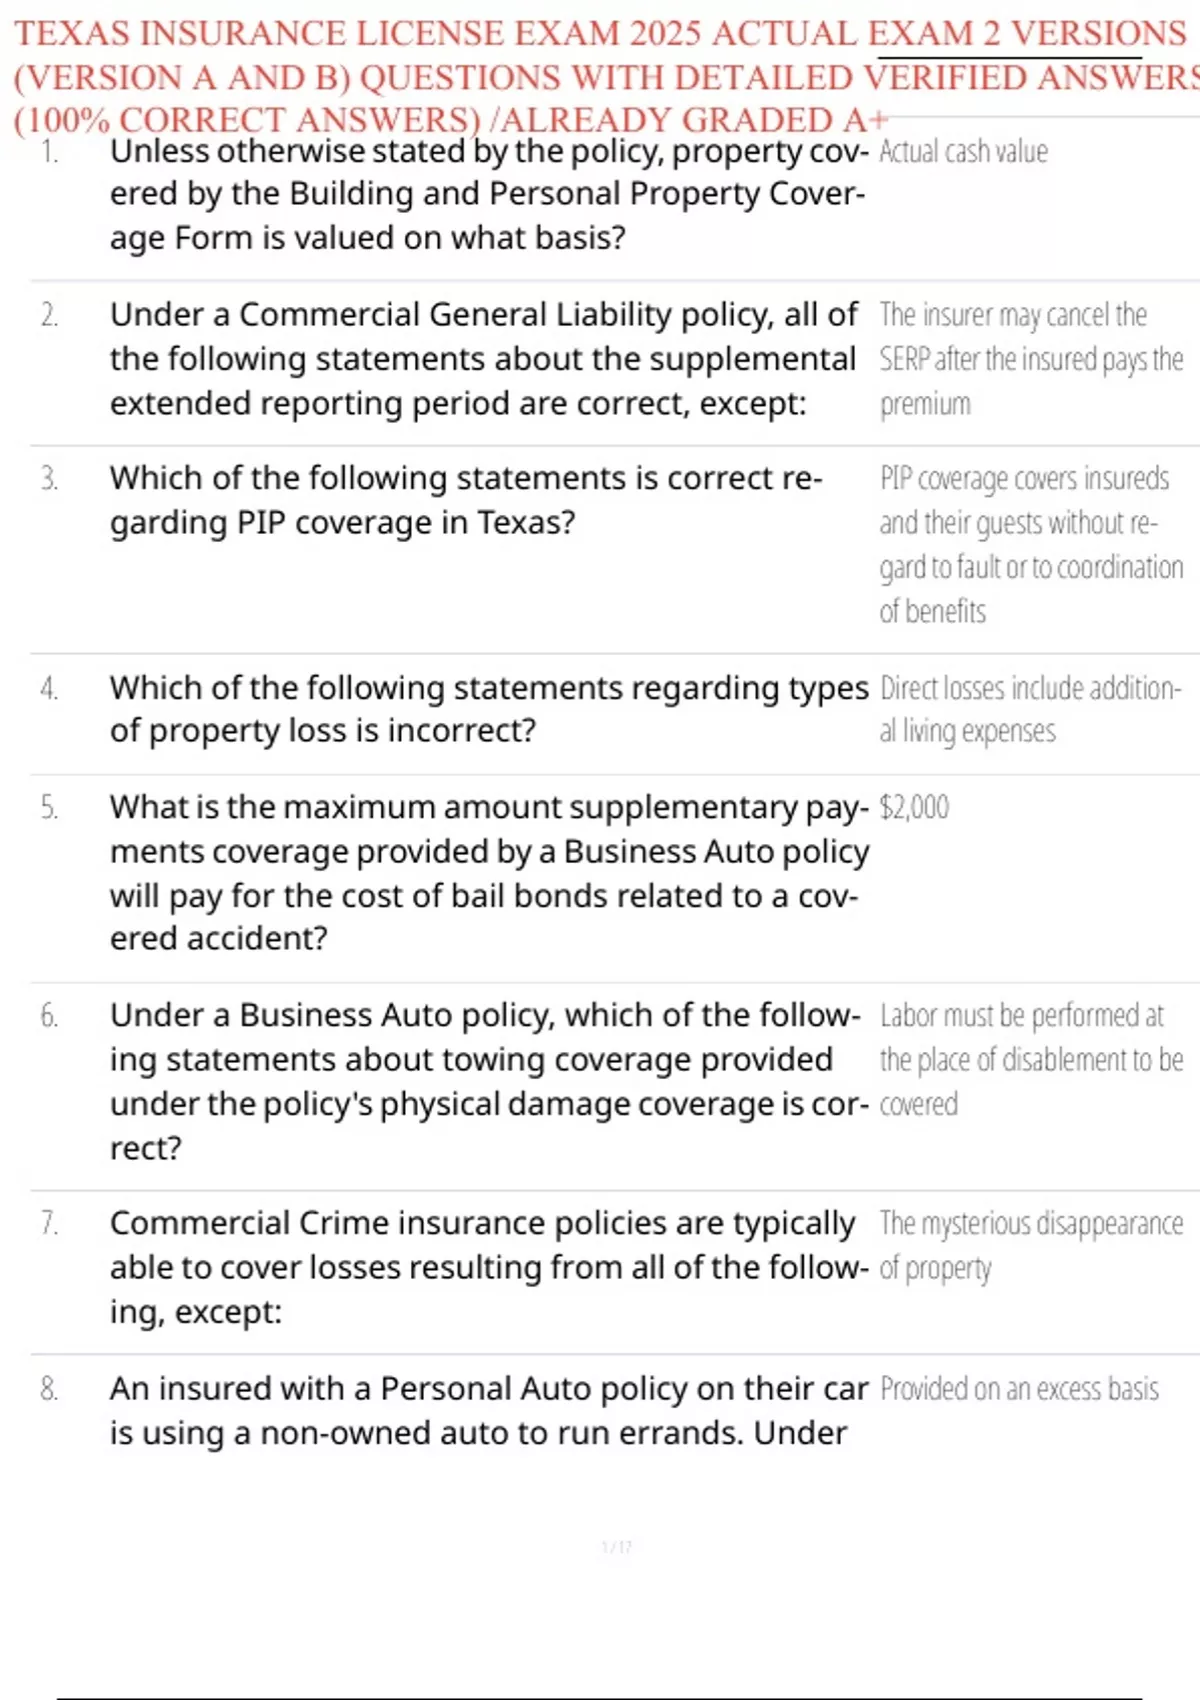The width and height of the screenshot is (1200, 1700).
Task: Click the question about types of property loss
Action: tap(488, 709)
